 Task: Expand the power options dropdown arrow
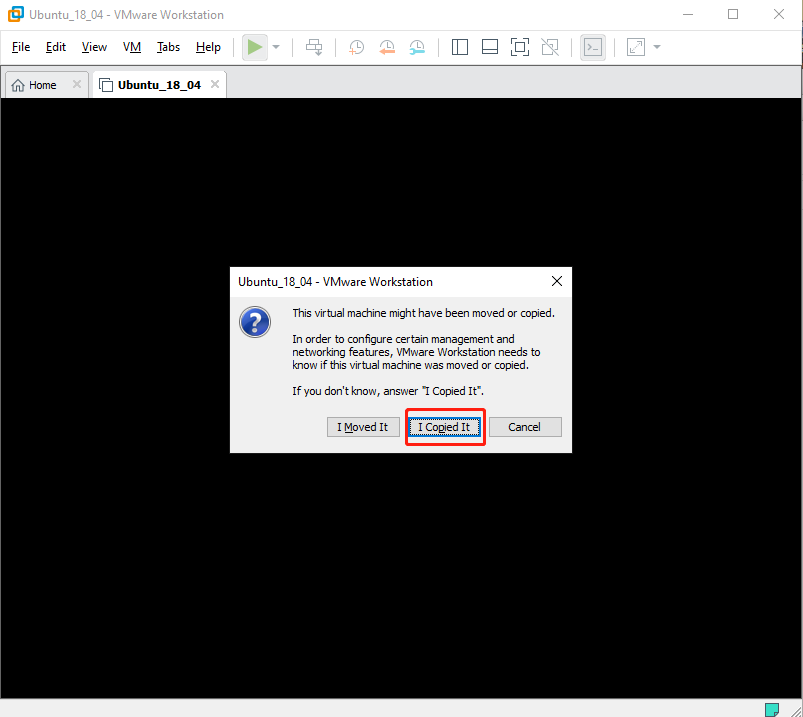tap(276, 47)
